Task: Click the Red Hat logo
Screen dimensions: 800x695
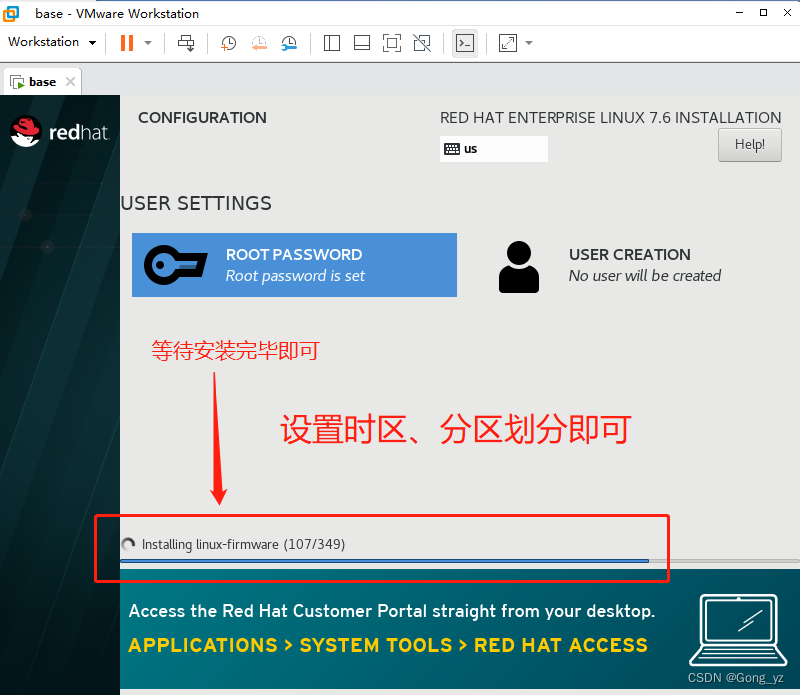Action: (60, 132)
